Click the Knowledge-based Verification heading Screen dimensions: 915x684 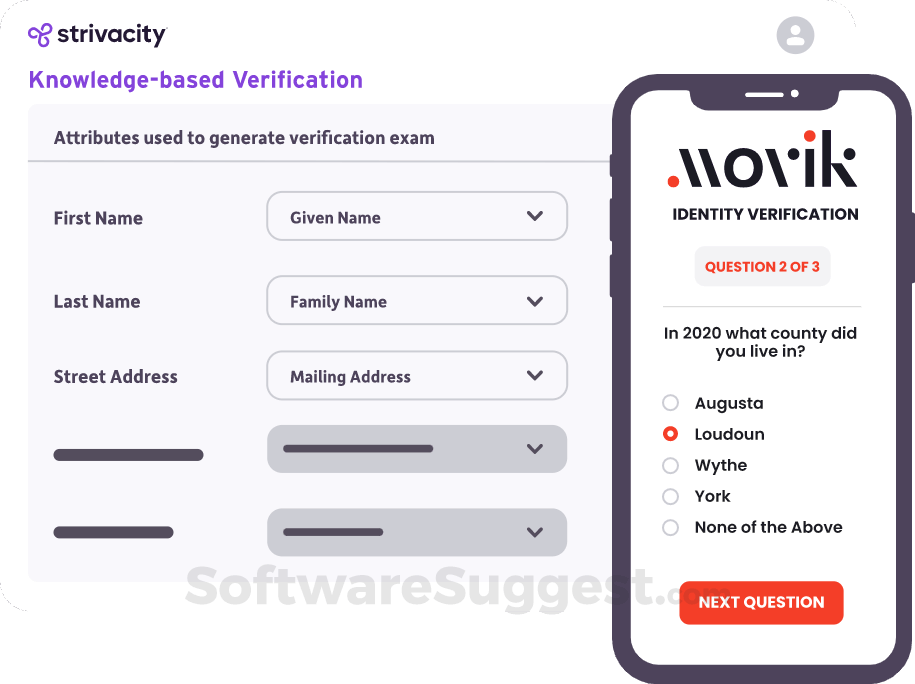pyautogui.click(x=195, y=79)
